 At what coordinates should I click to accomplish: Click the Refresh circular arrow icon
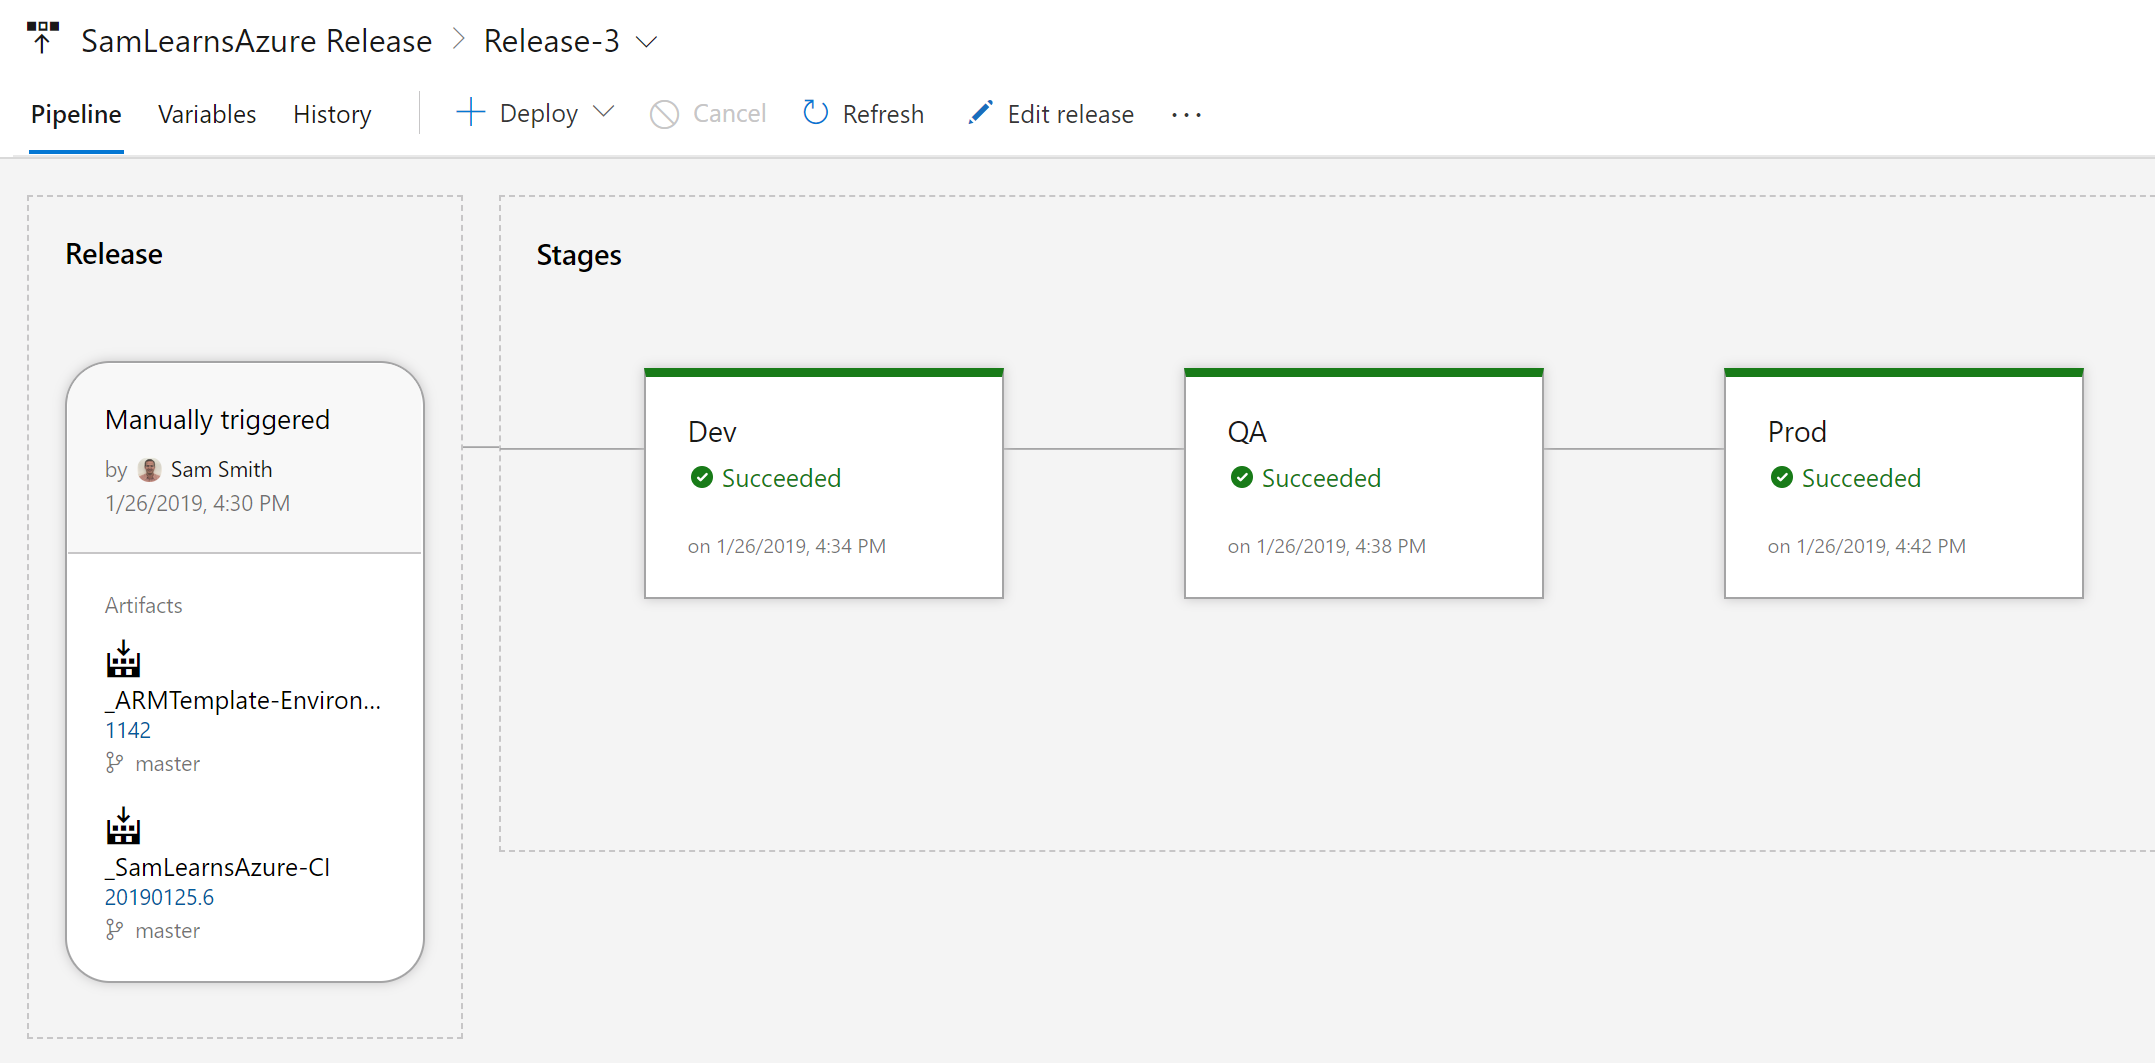click(x=815, y=113)
